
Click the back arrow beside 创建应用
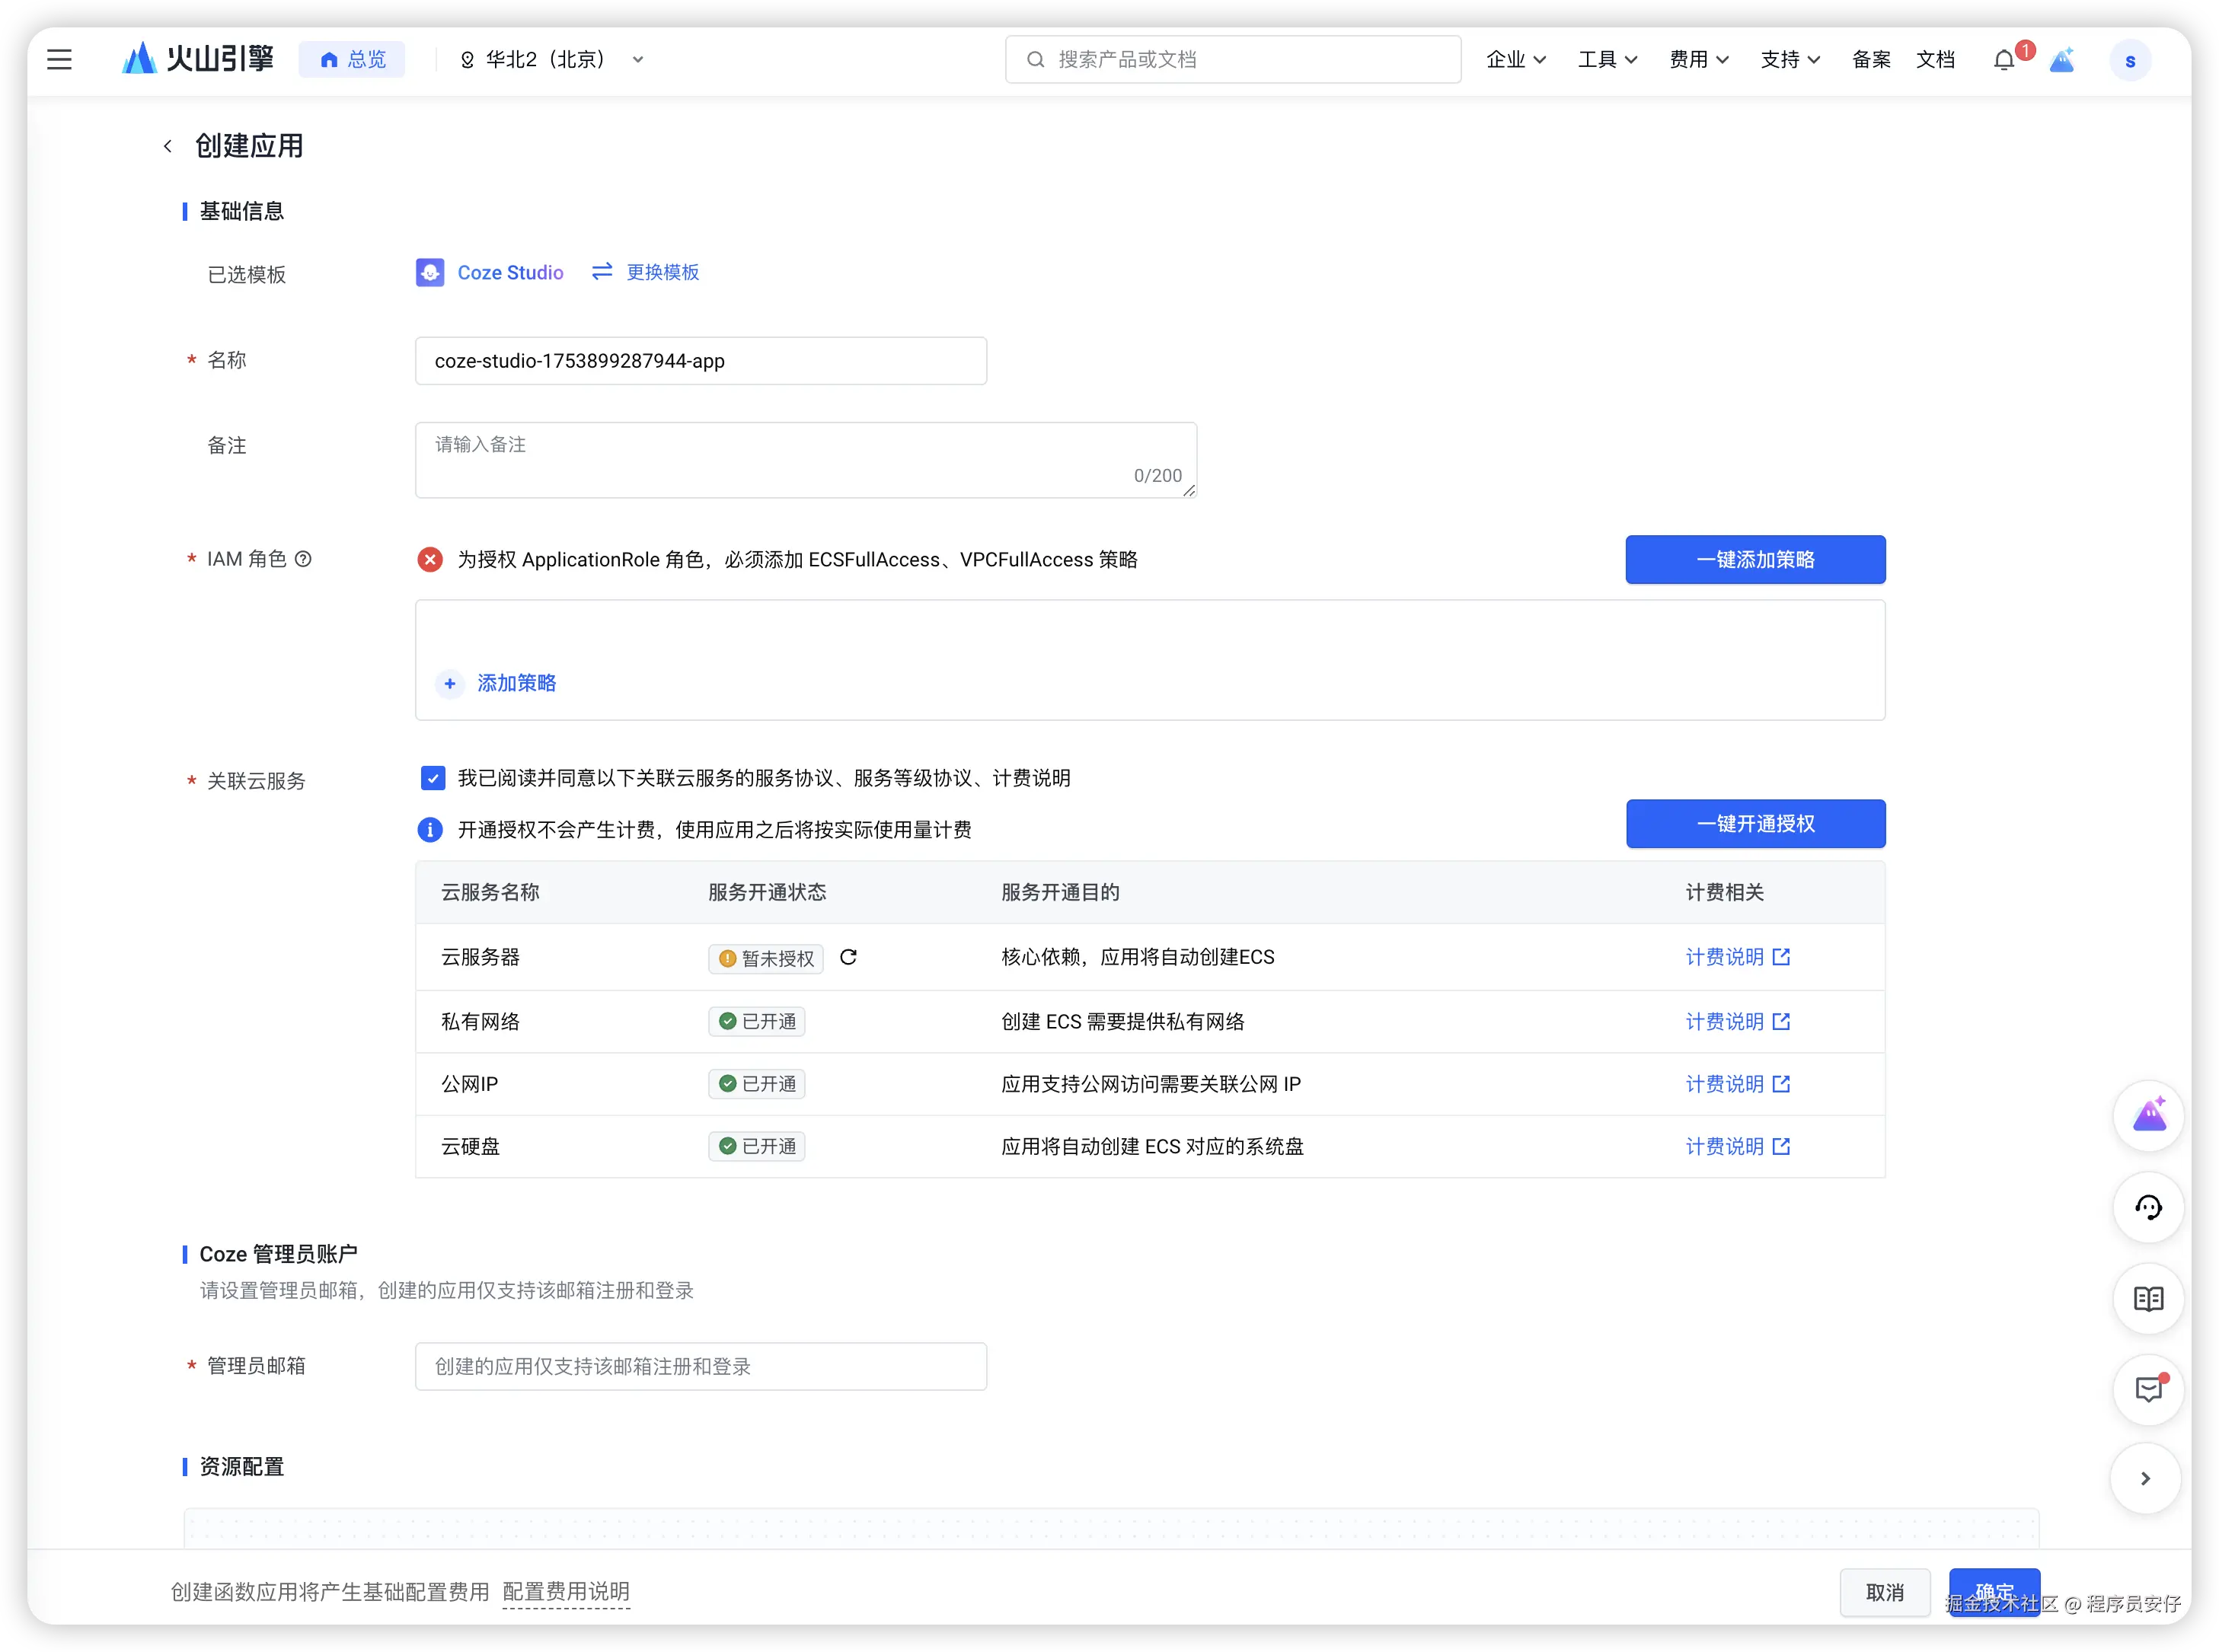167,147
